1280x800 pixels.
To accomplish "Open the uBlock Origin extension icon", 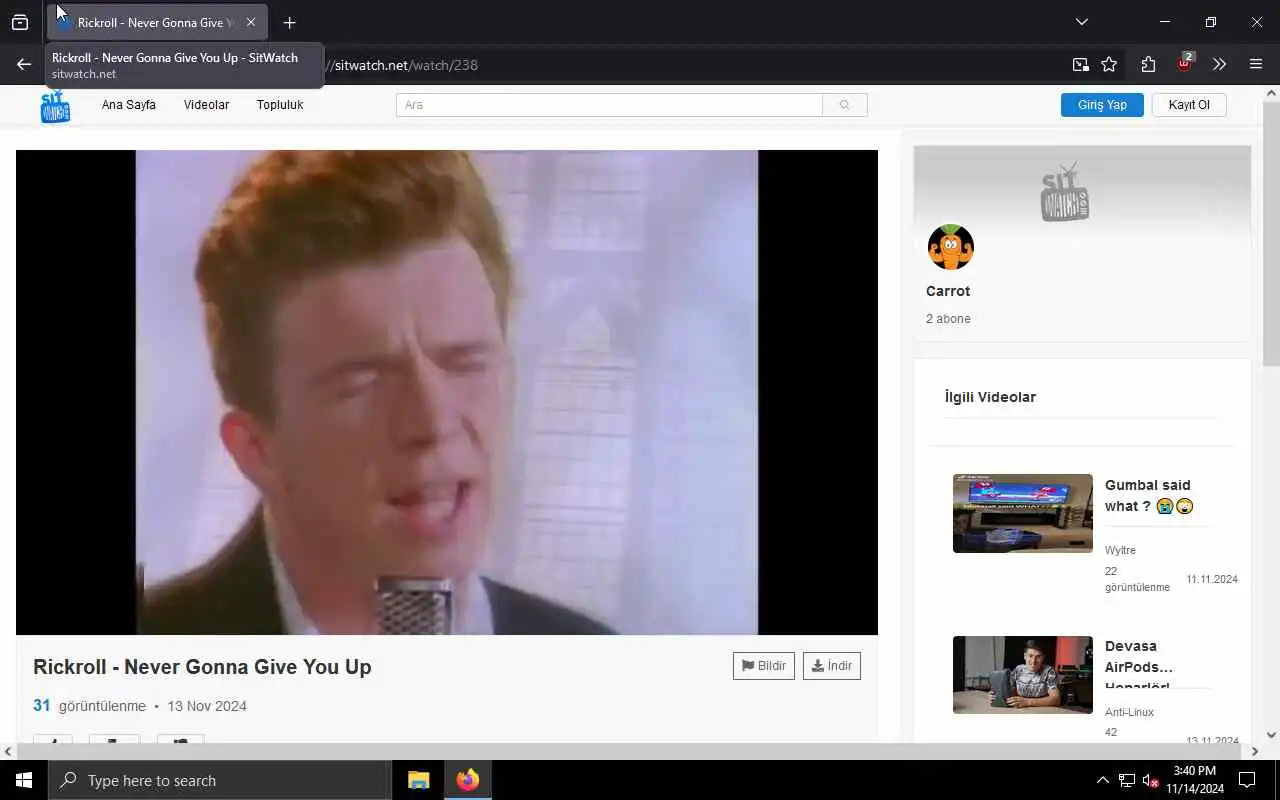I will (1185, 63).
